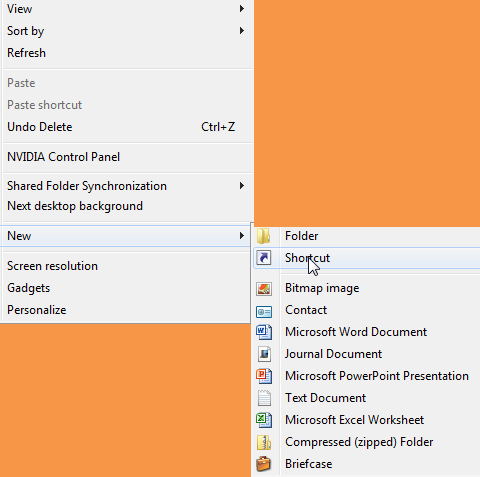Screen dimensions: 480x477
Task: Click the Shortcut arrow icon
Action: point(264,258)
